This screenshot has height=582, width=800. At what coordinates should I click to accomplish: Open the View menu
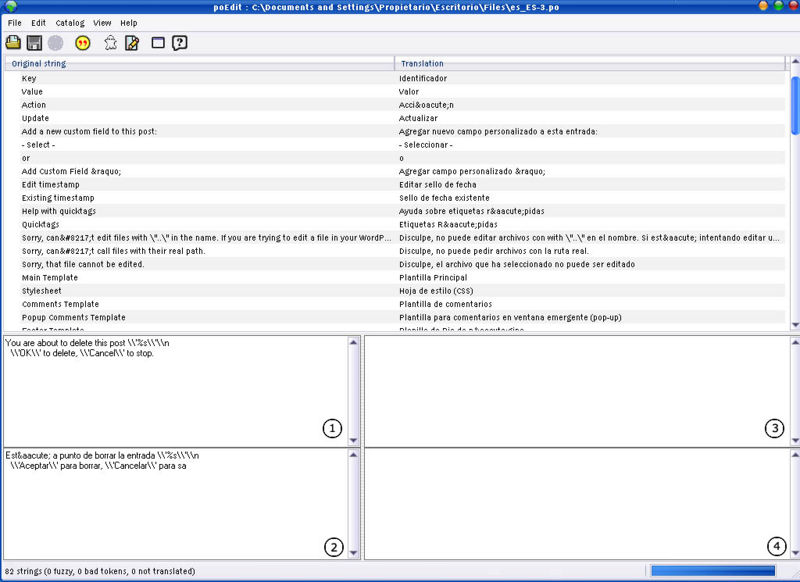(102, 22)
